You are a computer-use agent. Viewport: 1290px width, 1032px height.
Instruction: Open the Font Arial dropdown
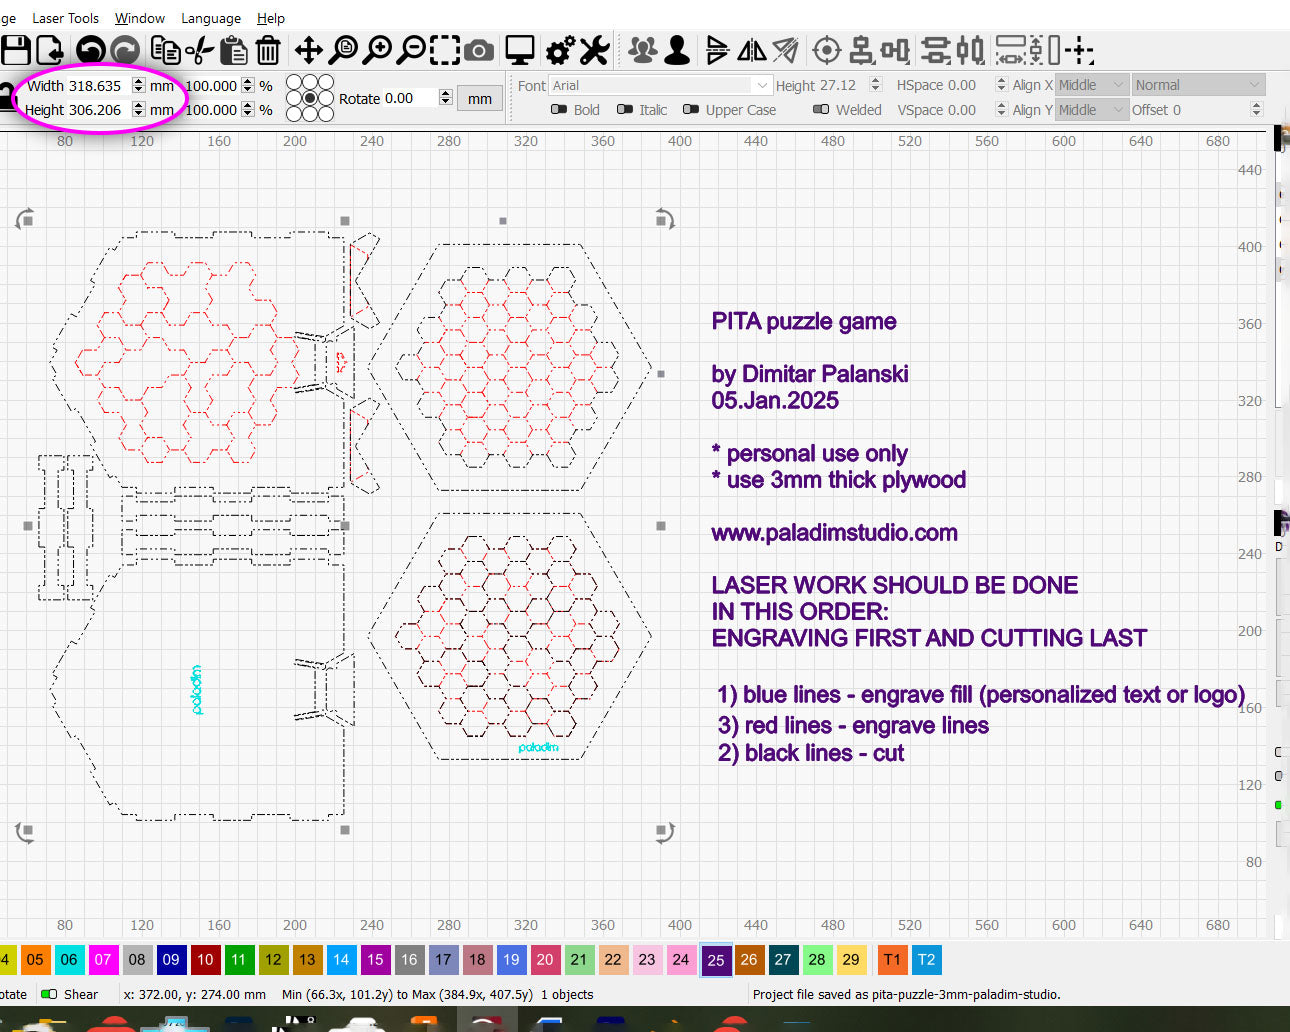tap(661, 86)
